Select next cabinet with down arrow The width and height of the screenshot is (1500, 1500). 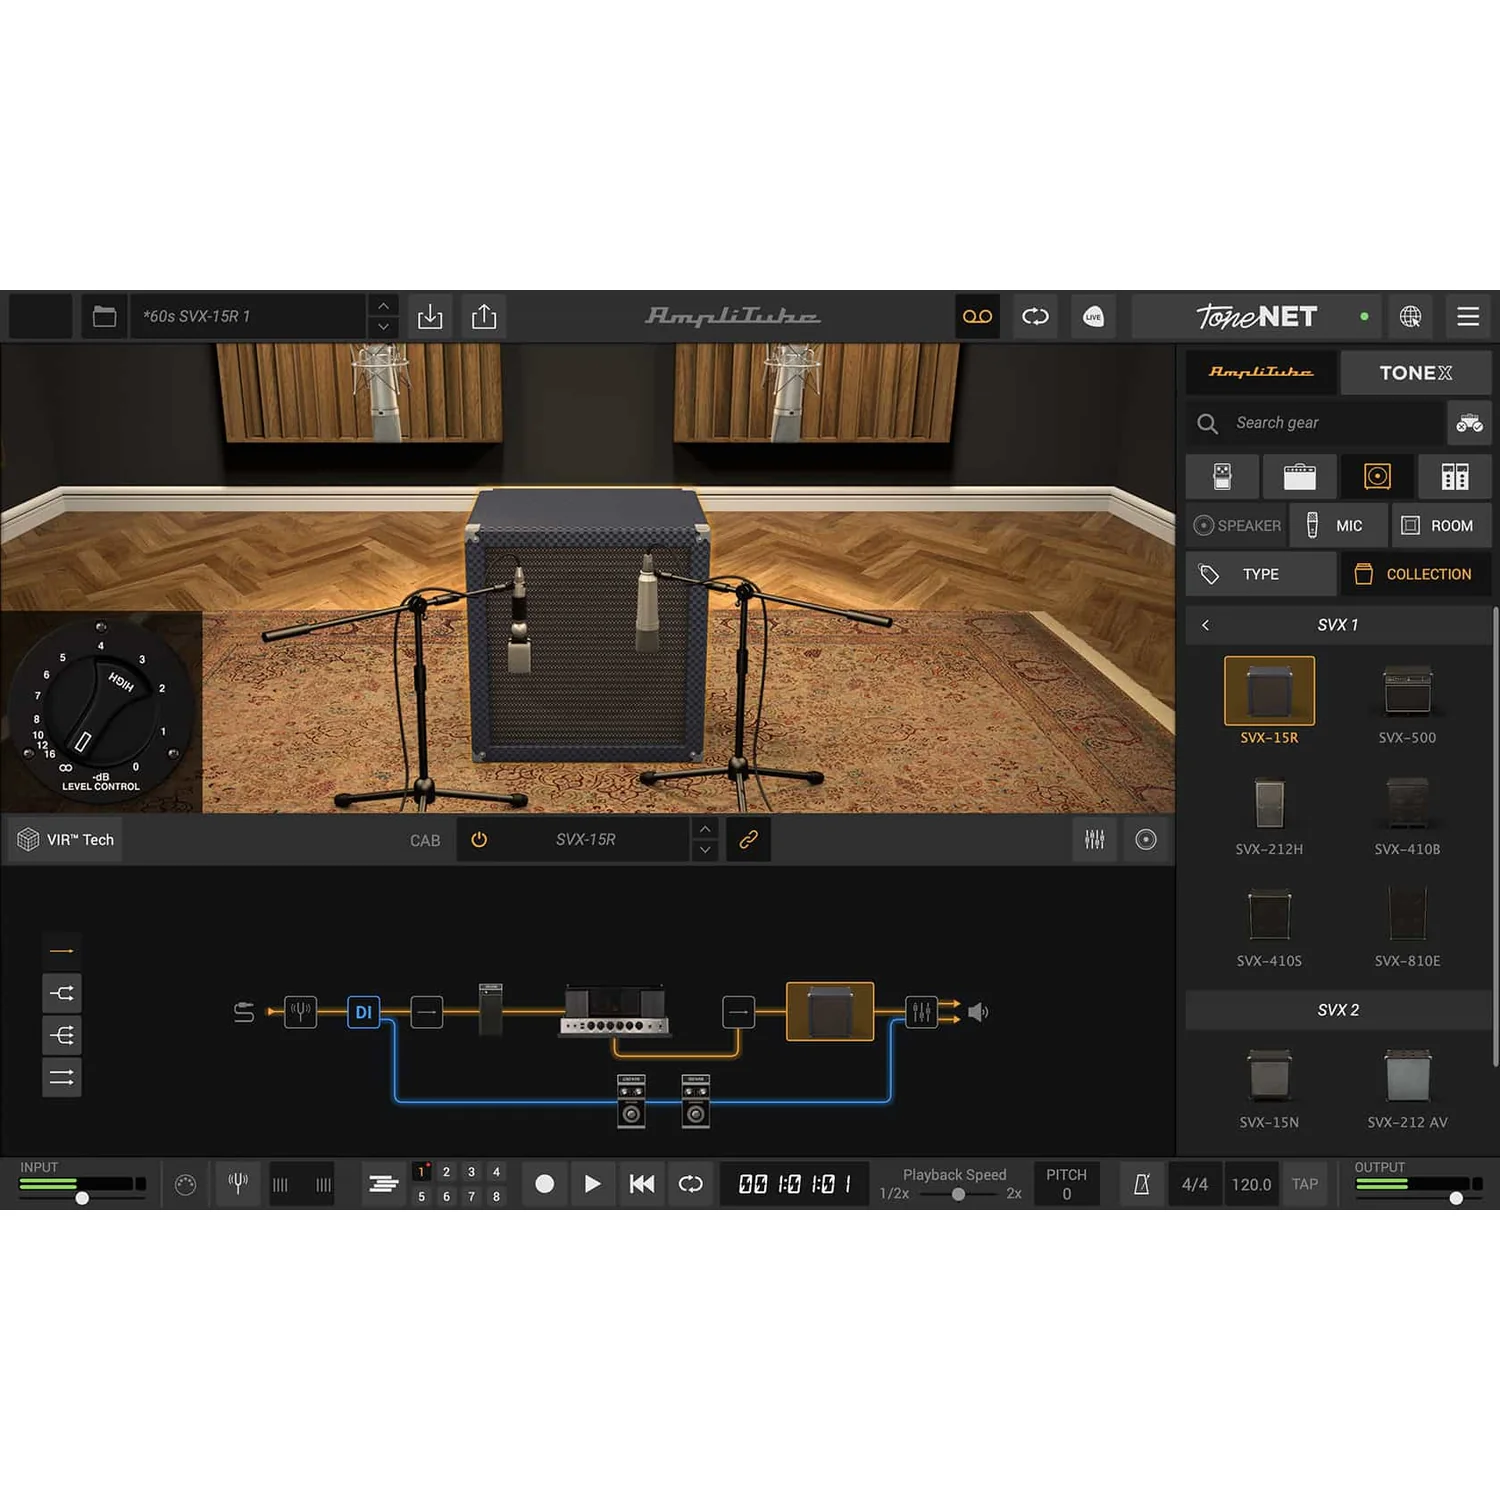click(x=705, y=850)
